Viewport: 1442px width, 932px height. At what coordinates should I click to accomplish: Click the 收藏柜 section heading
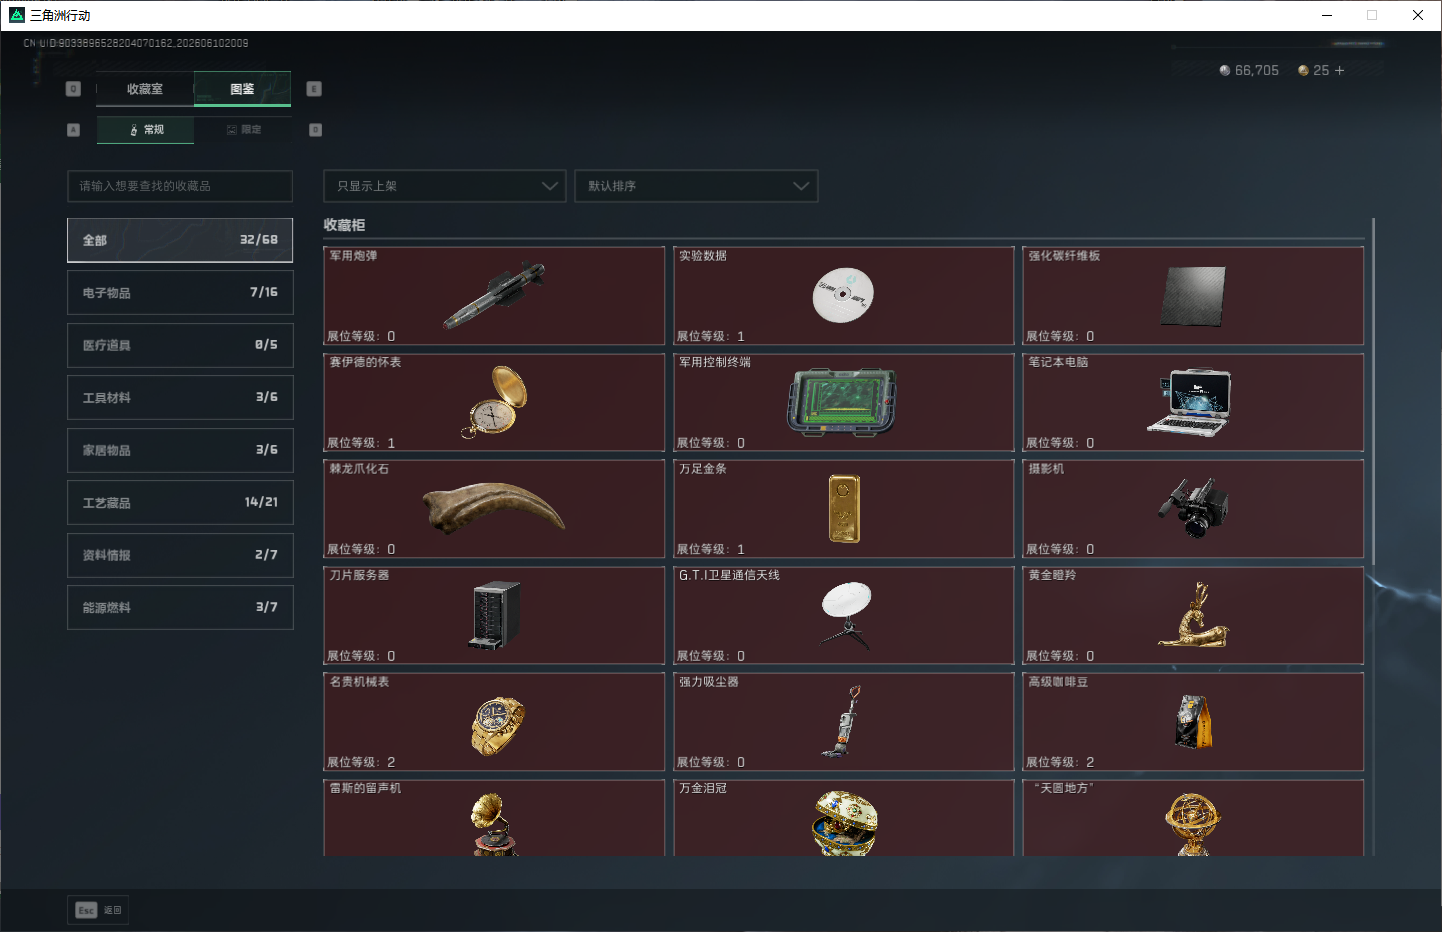click(x=344, y=225)
